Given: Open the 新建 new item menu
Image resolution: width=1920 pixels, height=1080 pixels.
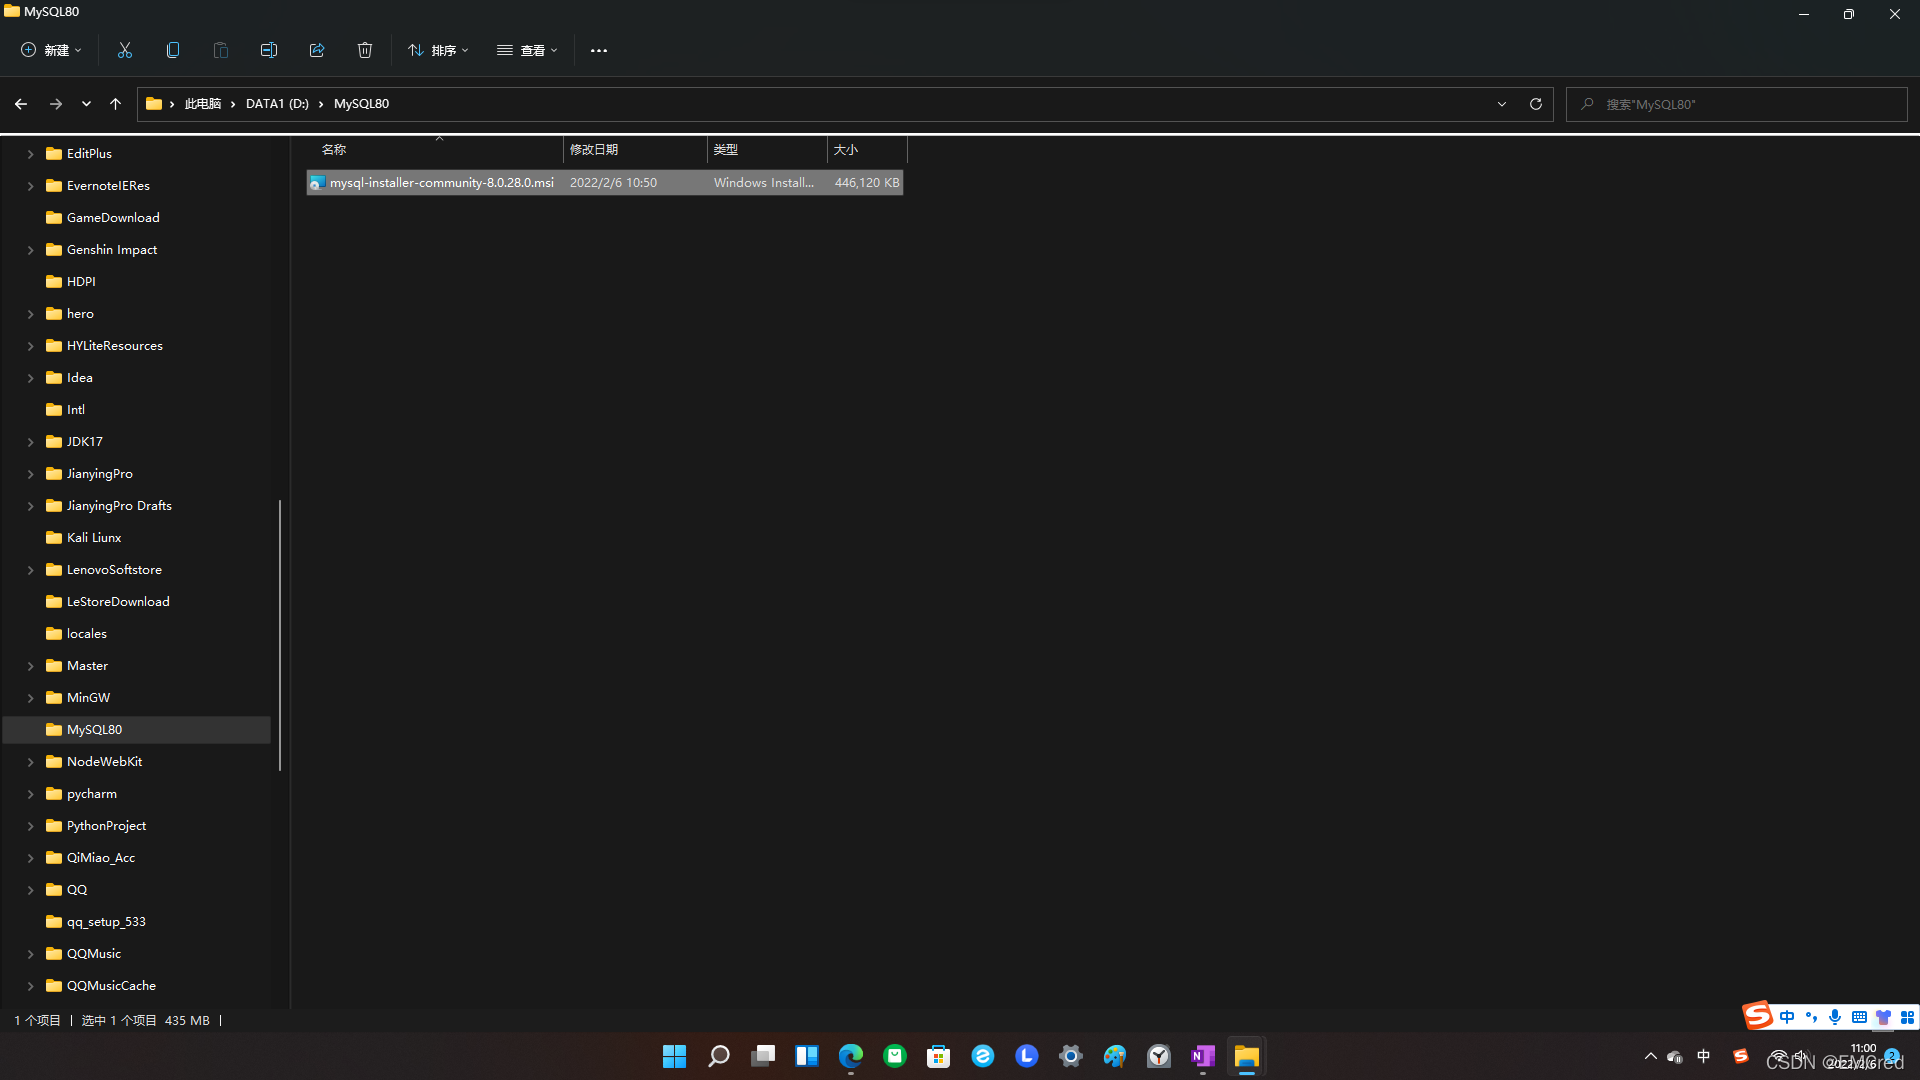Looking at the screenshot, I should coord(52,50).
